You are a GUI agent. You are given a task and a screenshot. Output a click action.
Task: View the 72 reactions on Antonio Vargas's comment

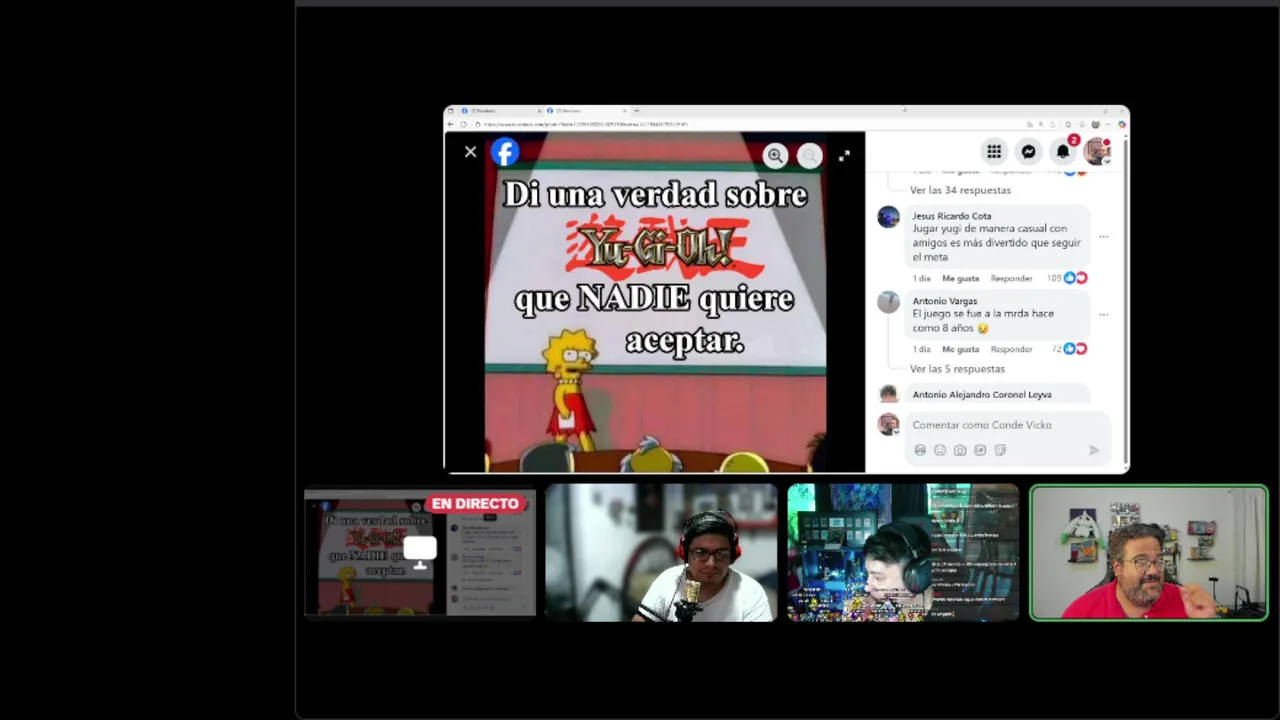pyautogui.click(x=1069, y=349)
